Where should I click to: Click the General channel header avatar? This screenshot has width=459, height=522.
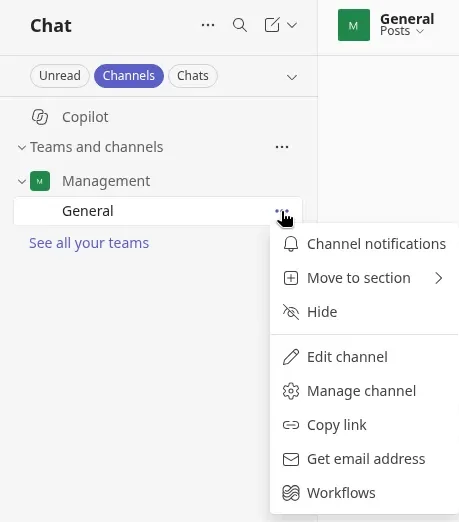point(354,25)
